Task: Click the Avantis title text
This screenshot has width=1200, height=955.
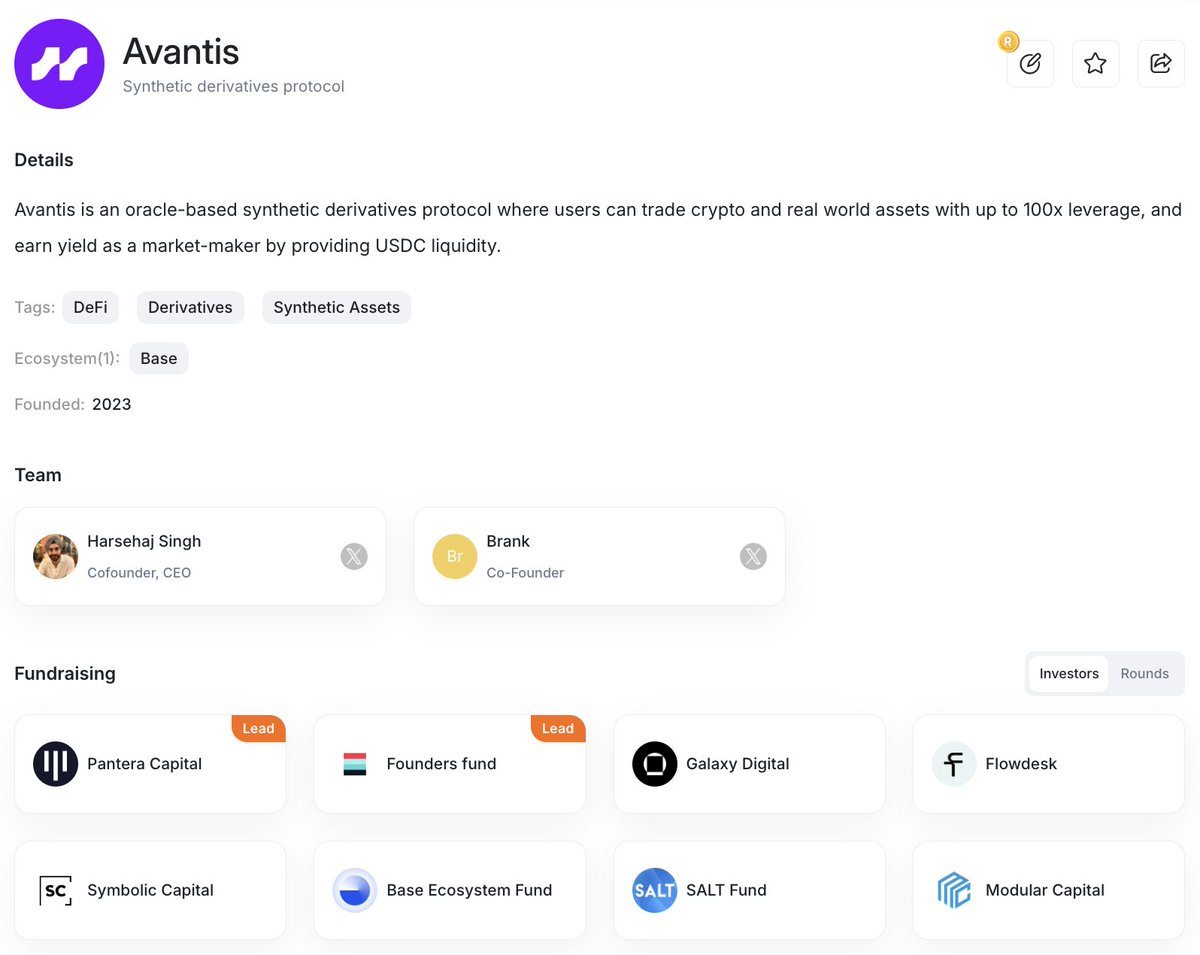Action: point(181,51)
